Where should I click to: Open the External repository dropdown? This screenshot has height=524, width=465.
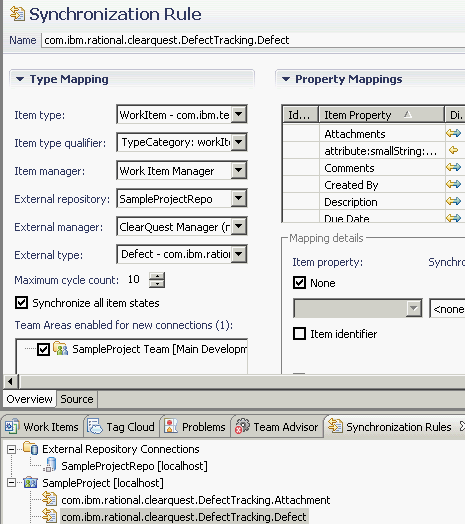239,199
